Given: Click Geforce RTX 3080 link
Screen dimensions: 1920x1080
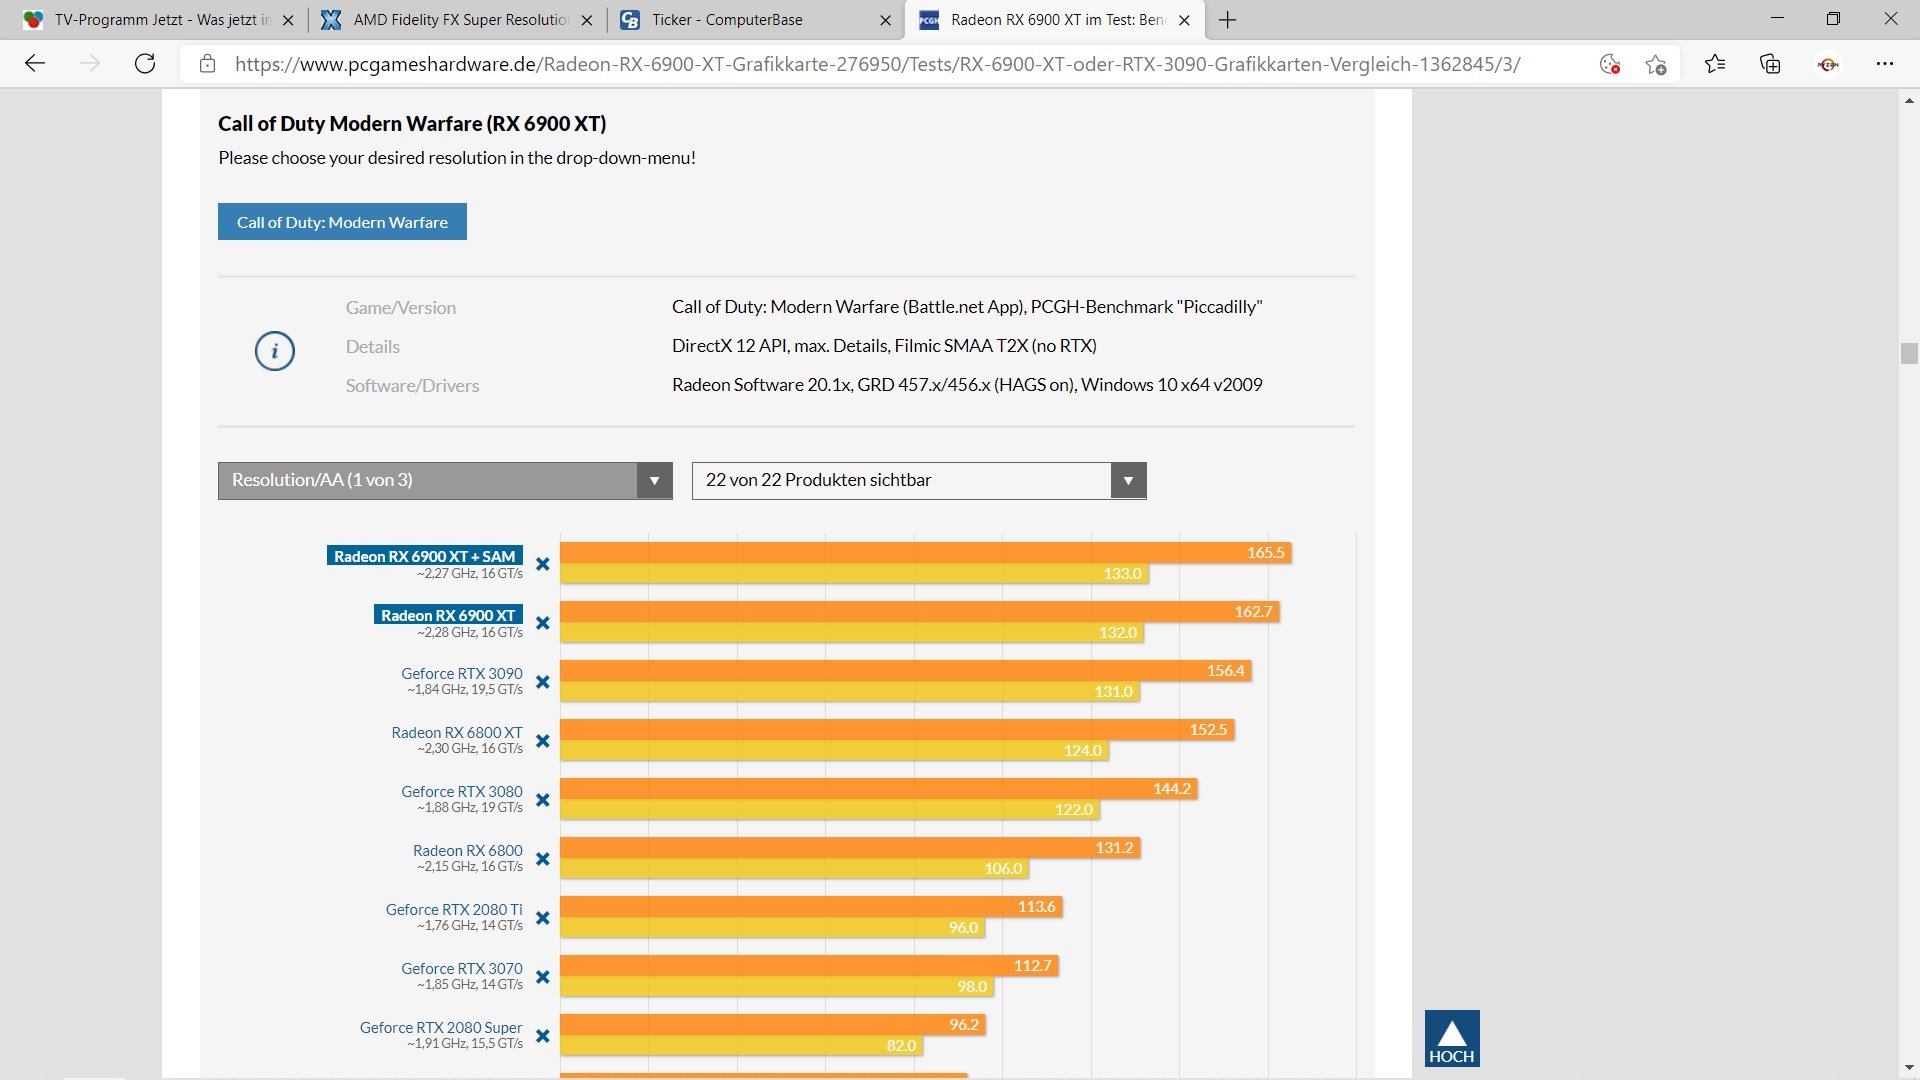Looking at the screenshot, I should pyautogui.click(x=461, y=791).
